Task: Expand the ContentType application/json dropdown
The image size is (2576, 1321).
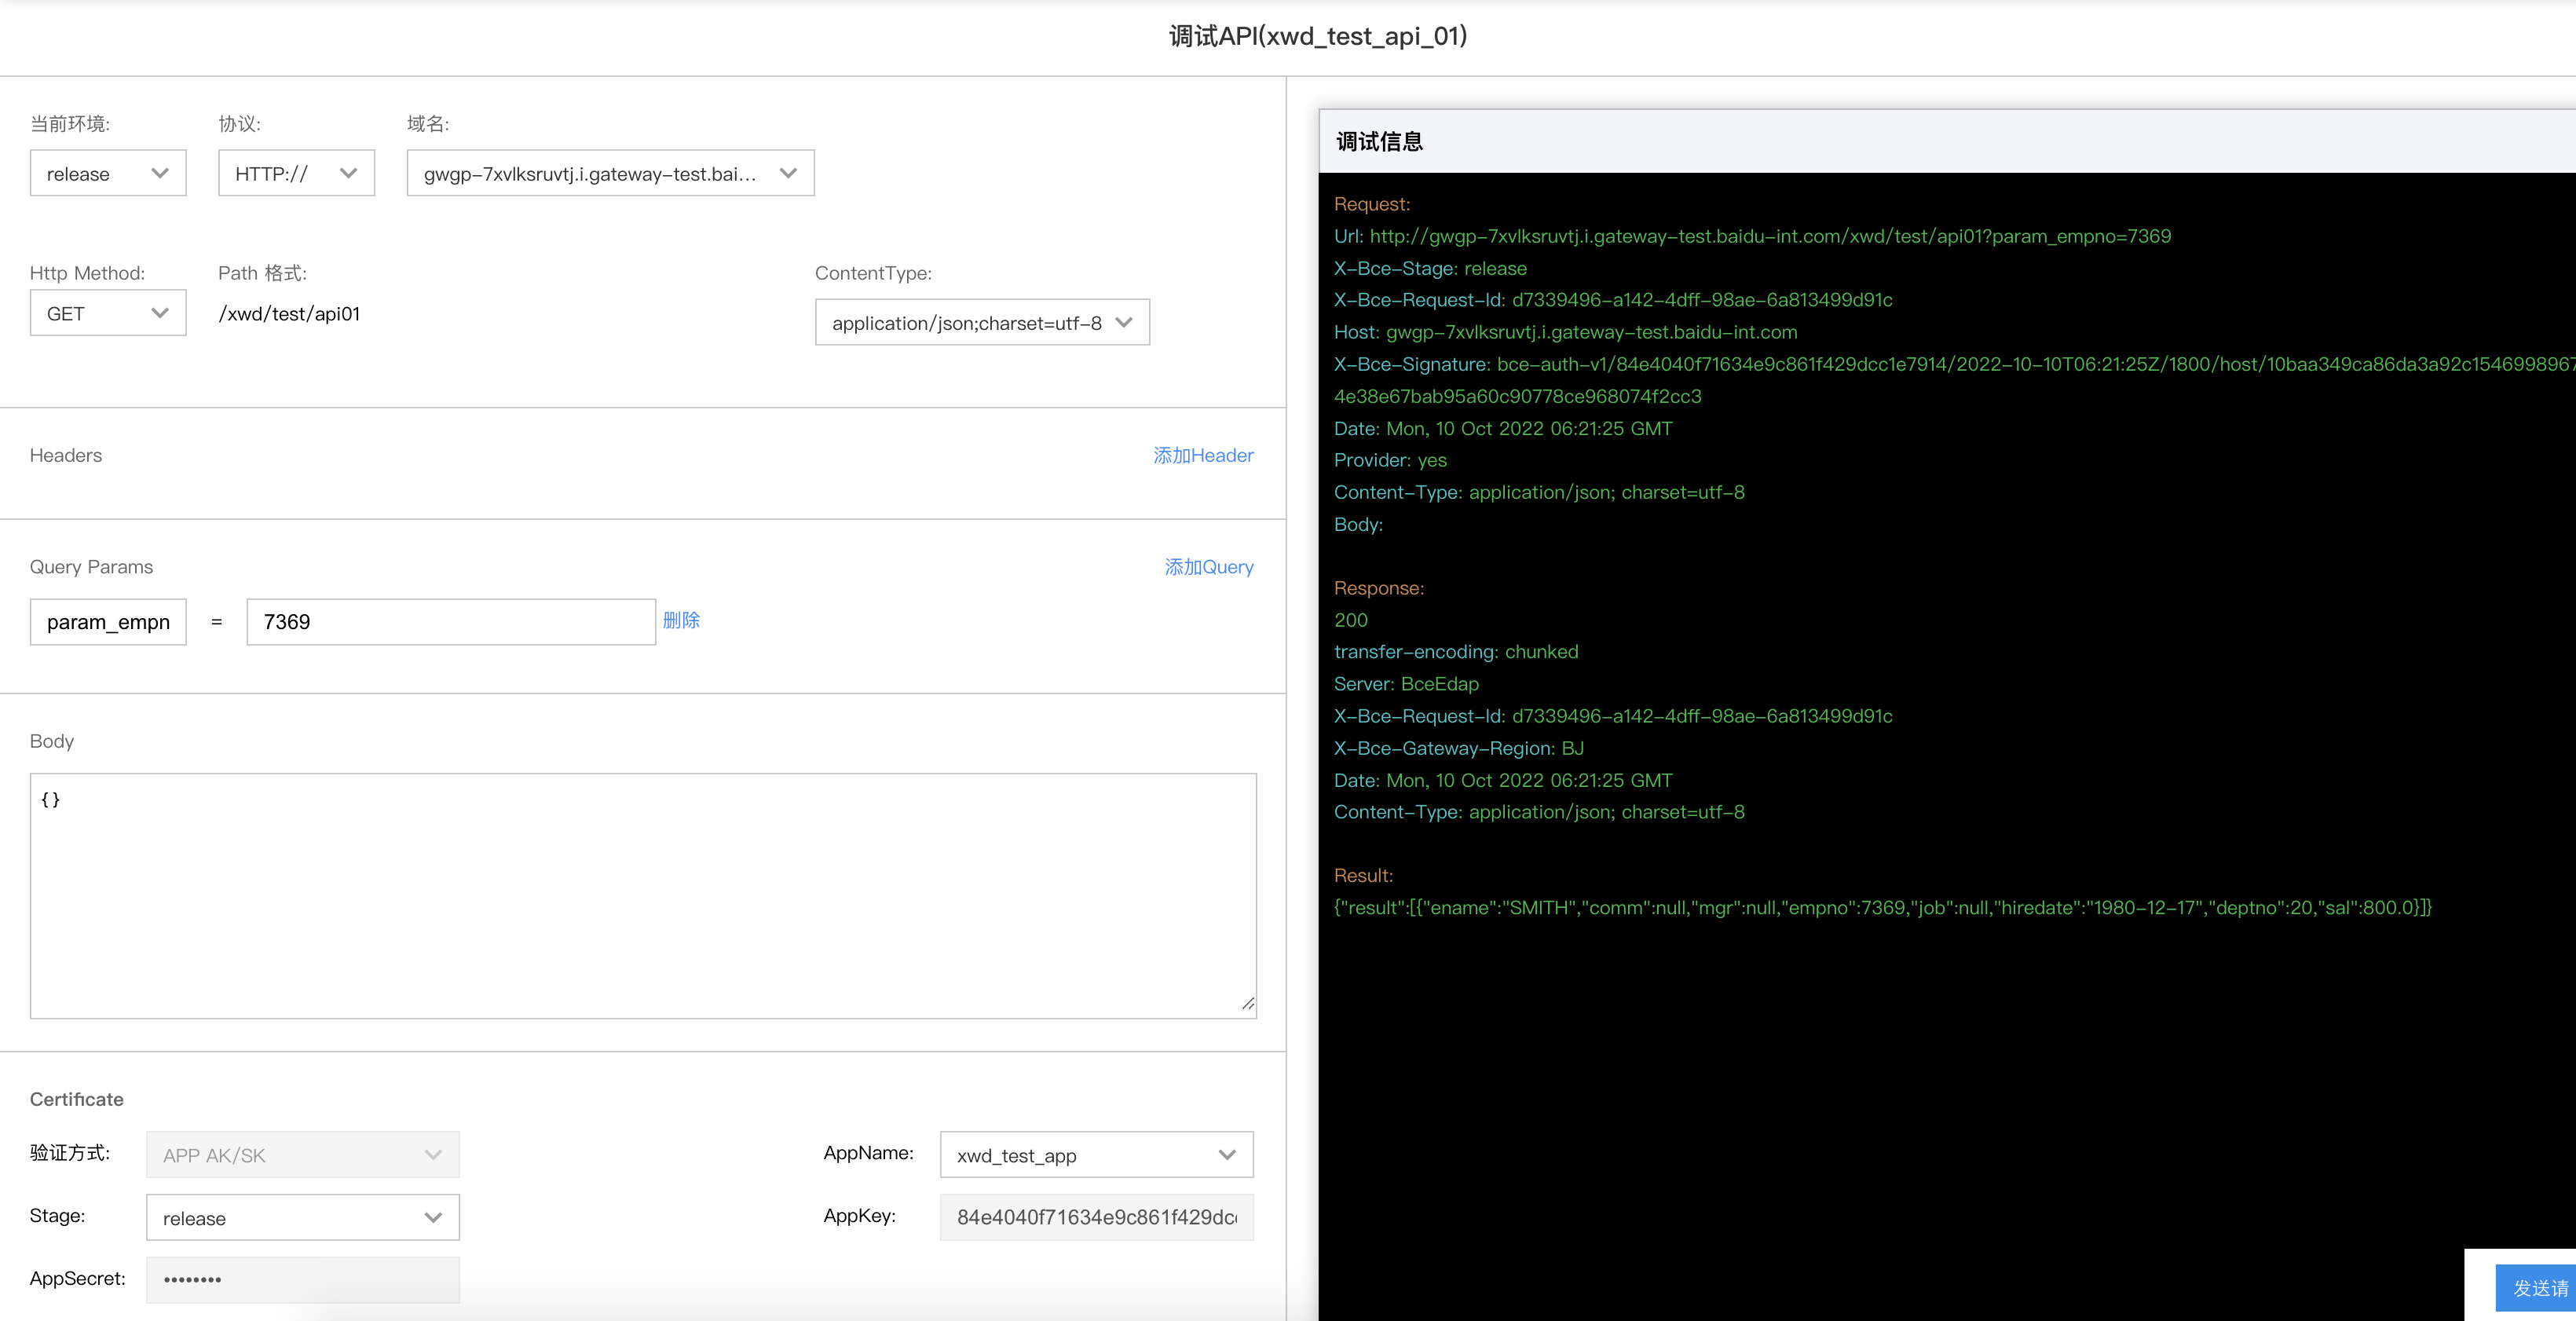Action: coord(982,322)
